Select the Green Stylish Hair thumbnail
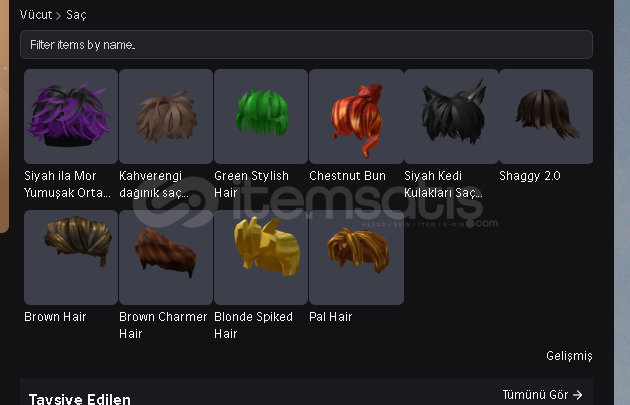The image size is (630, 405). tap(261, 116)
